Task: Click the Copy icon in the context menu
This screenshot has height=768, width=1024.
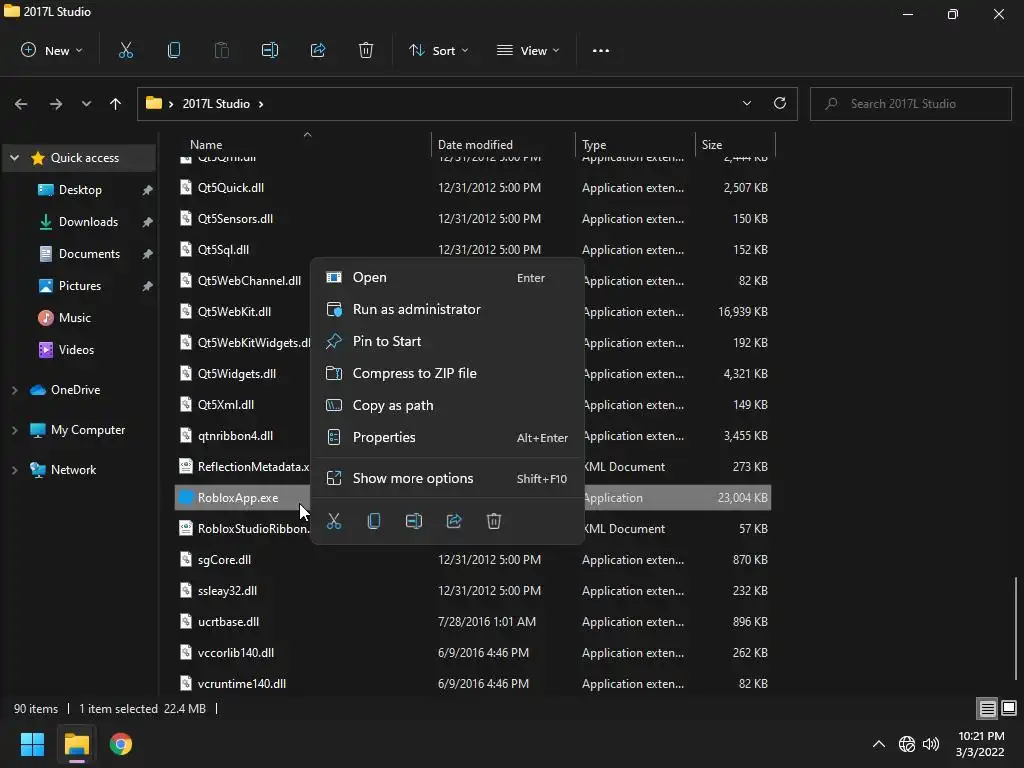Action: click(x=374, y=520)
